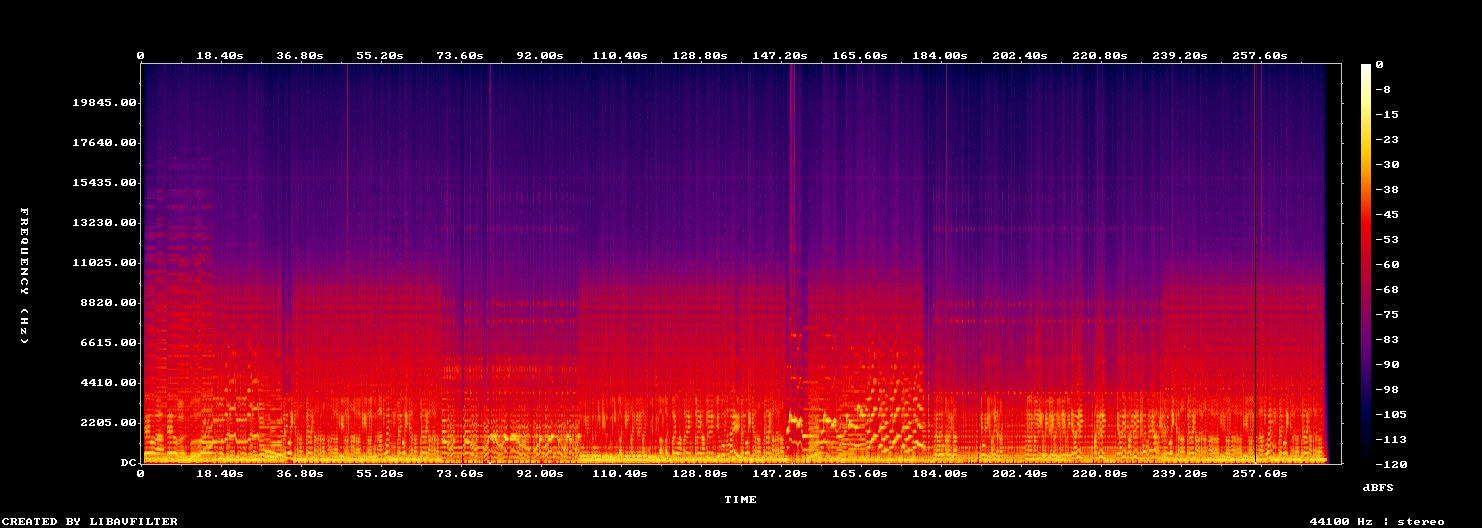Image resolution: width=1482 pixels, height=528 pixels.
Task: Select the 8820.00 frequency label
Action: pyautogui.click(x=108, y=303)
